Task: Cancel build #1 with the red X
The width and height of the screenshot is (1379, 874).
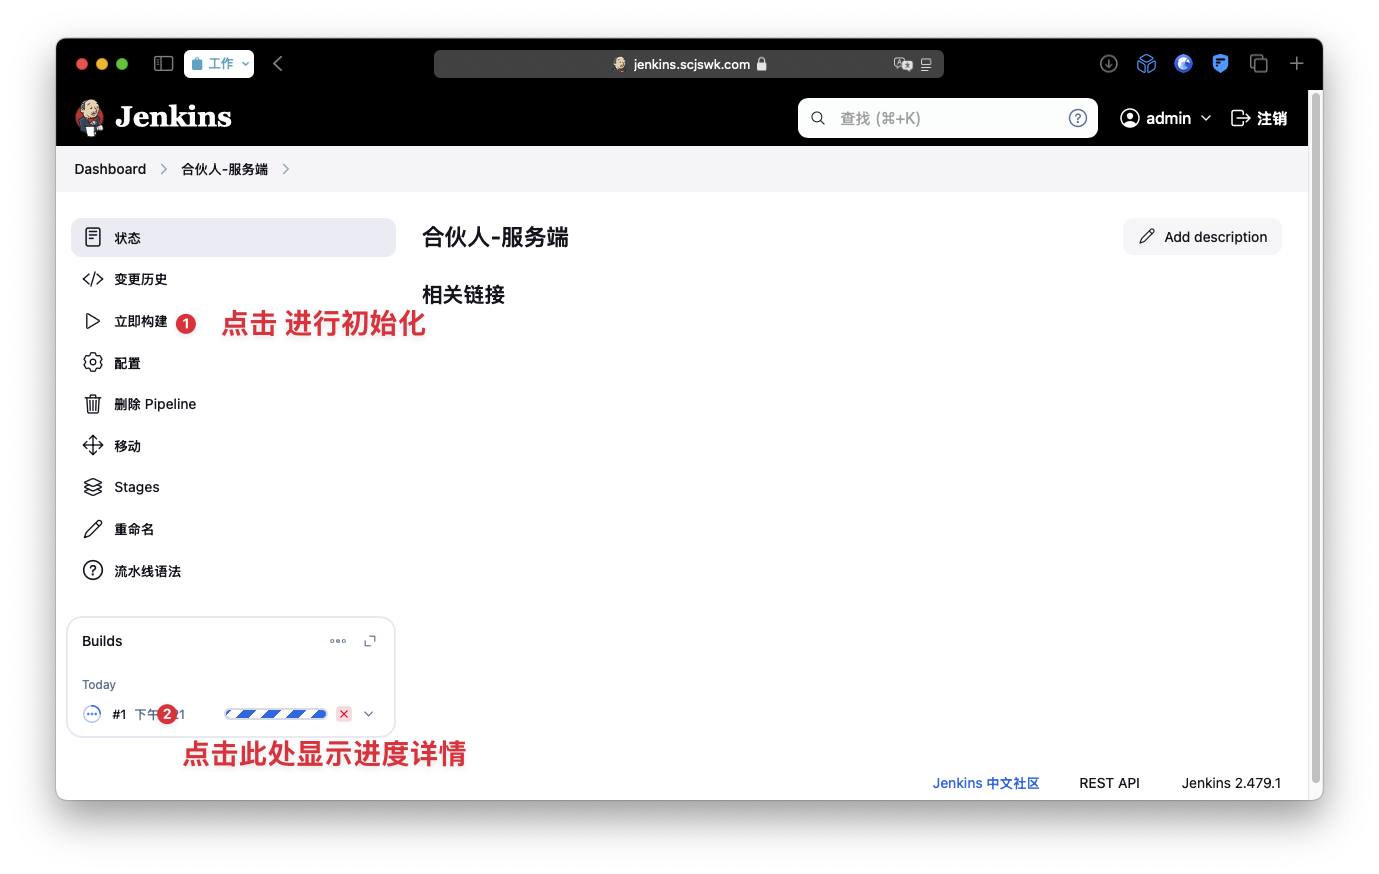Action: coord(344,714)
